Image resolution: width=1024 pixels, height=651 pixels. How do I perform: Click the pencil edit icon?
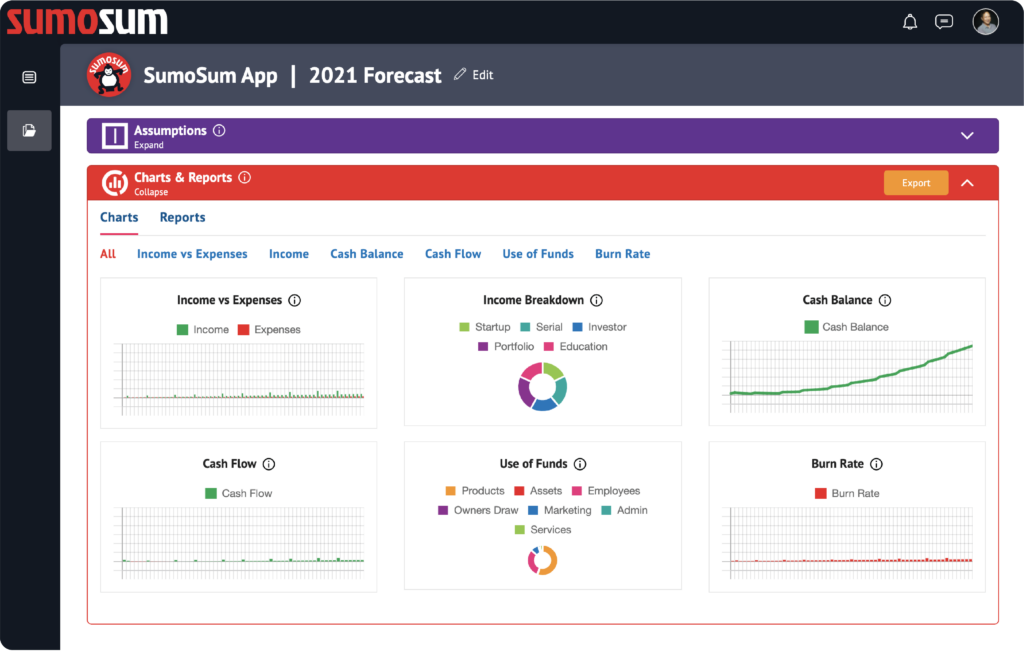tap(460, 74)
